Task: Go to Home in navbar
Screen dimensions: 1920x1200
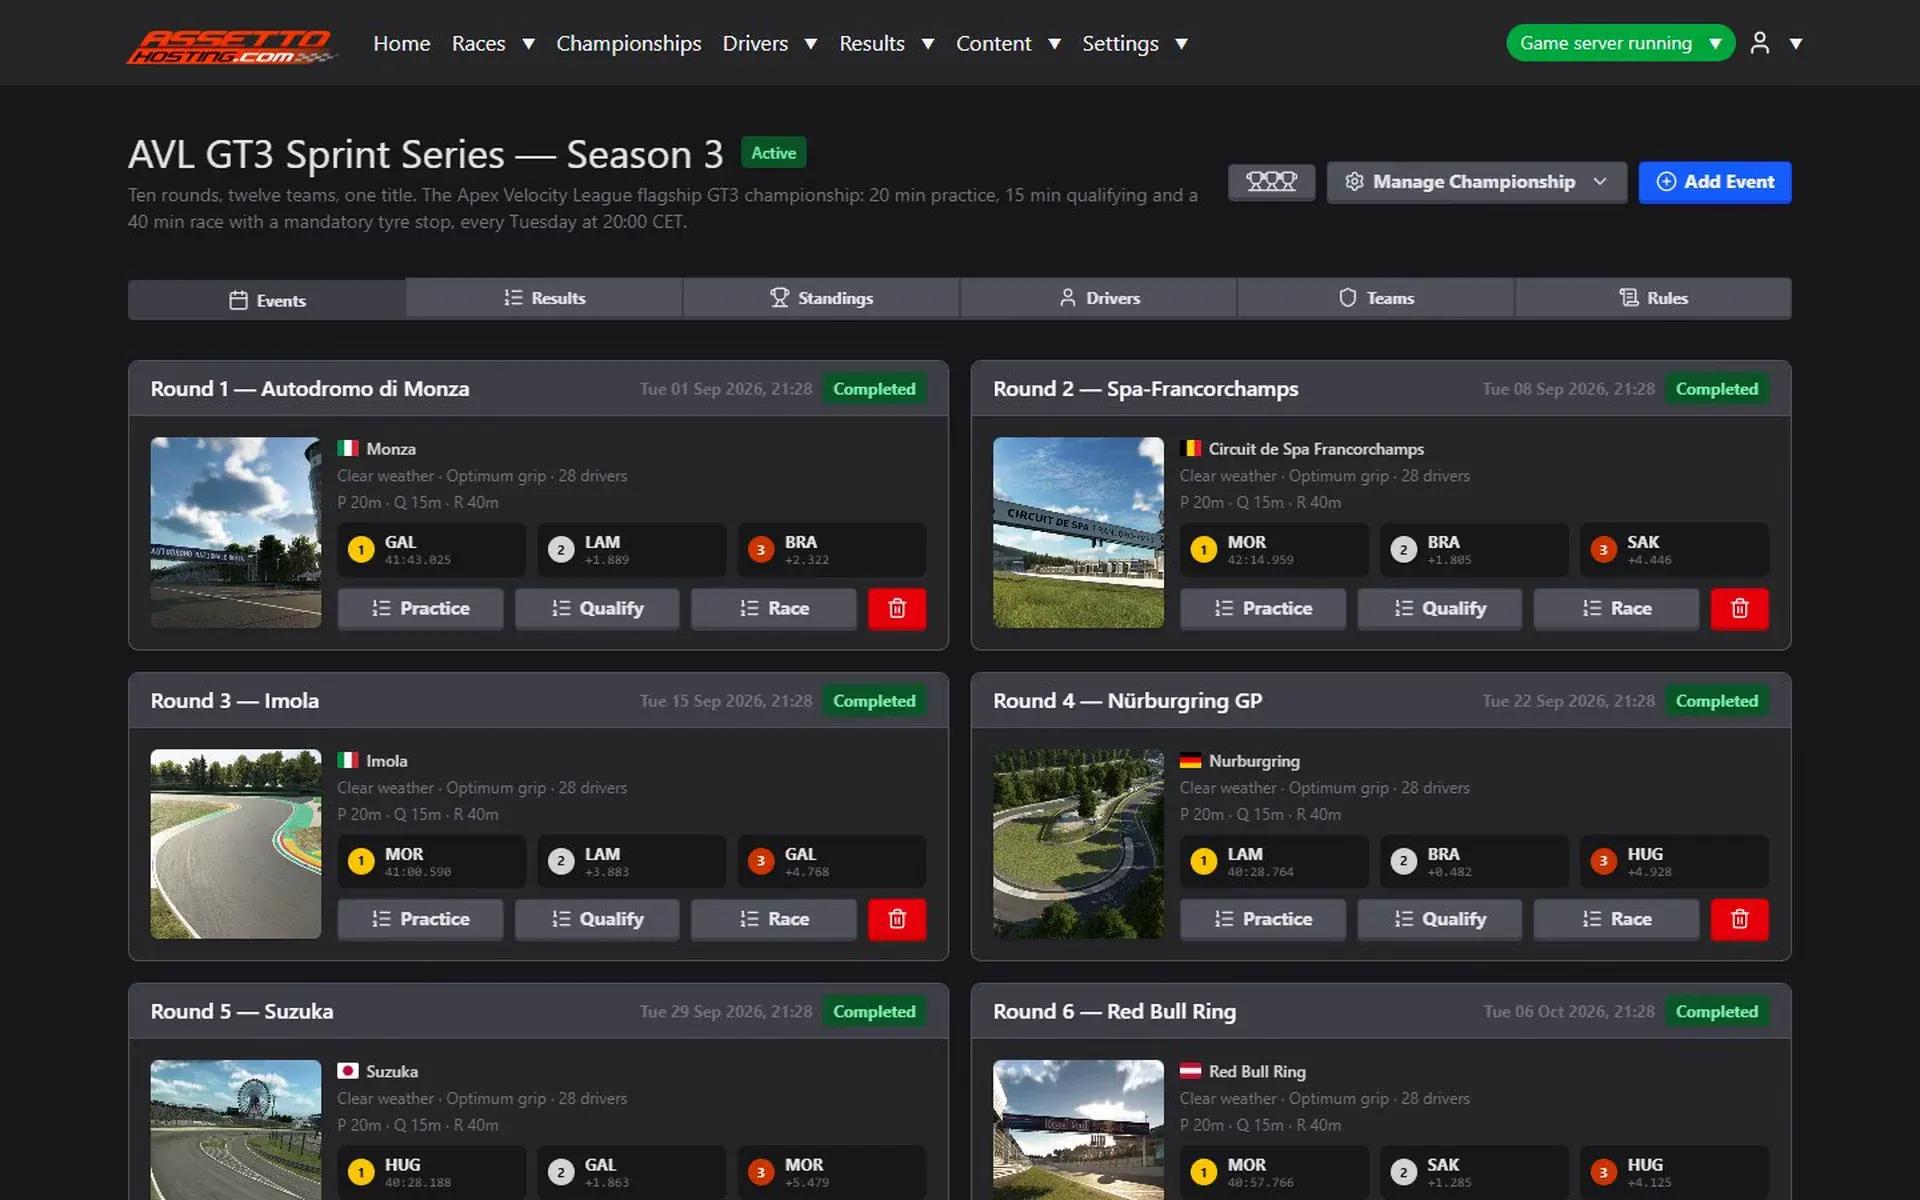Action: 401,43
